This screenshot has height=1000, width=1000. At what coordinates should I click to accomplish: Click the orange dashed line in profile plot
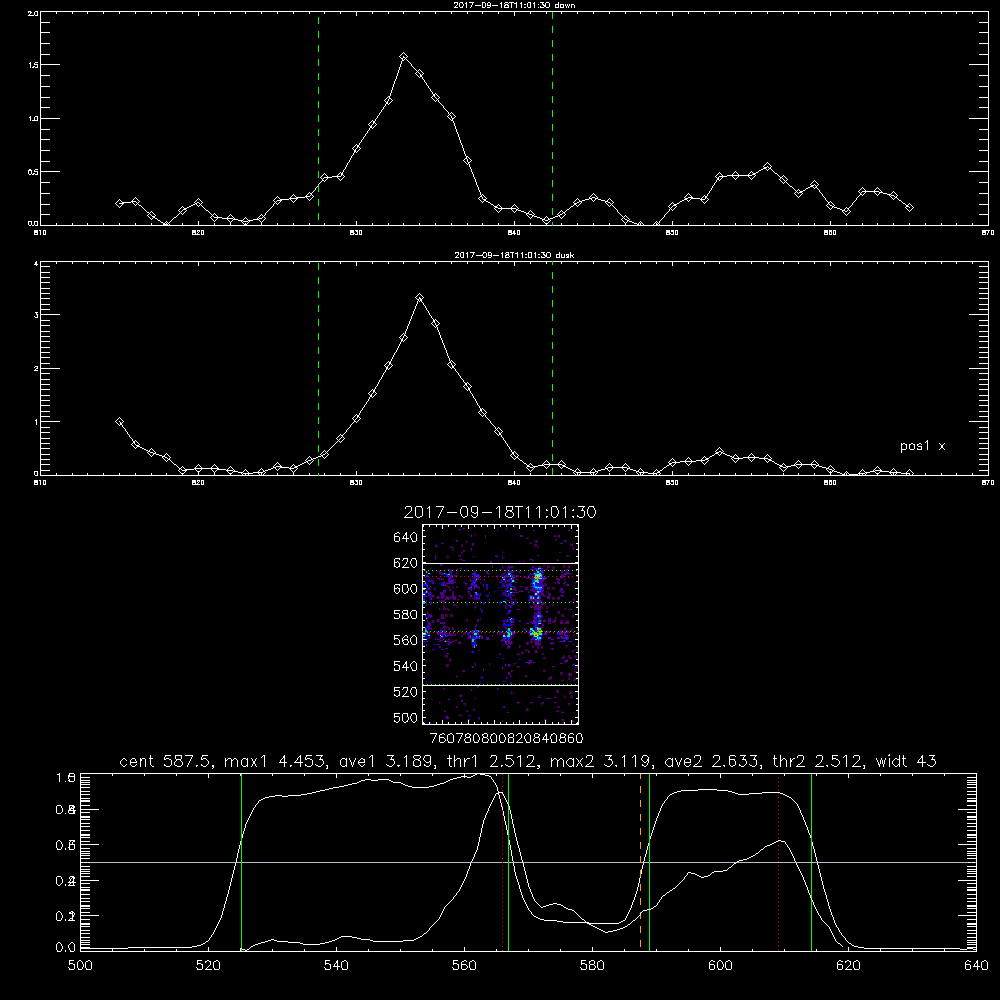pos(640,862)
